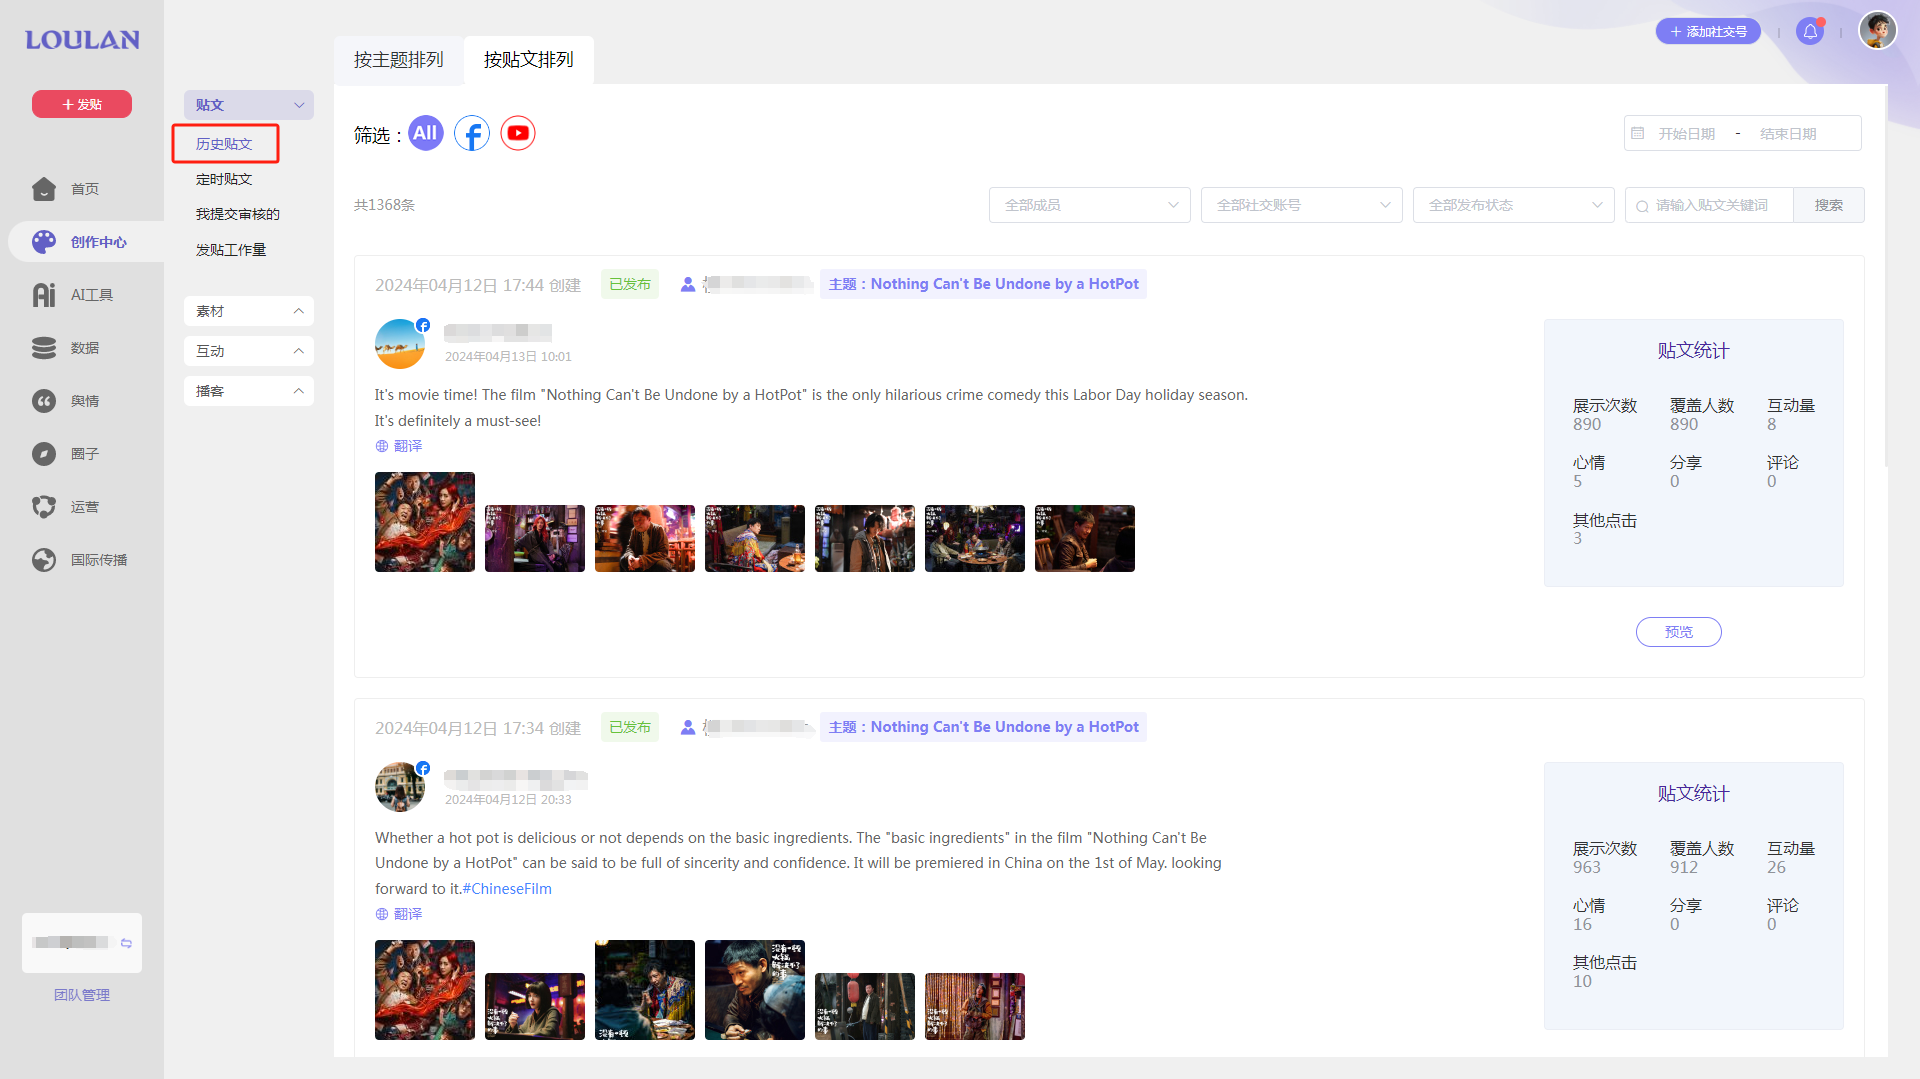Image resolution: width=1920 pixels, height=1079 pixels.
Task: Open the 全部发布状态 dropdown
Action: point(1514,205)
